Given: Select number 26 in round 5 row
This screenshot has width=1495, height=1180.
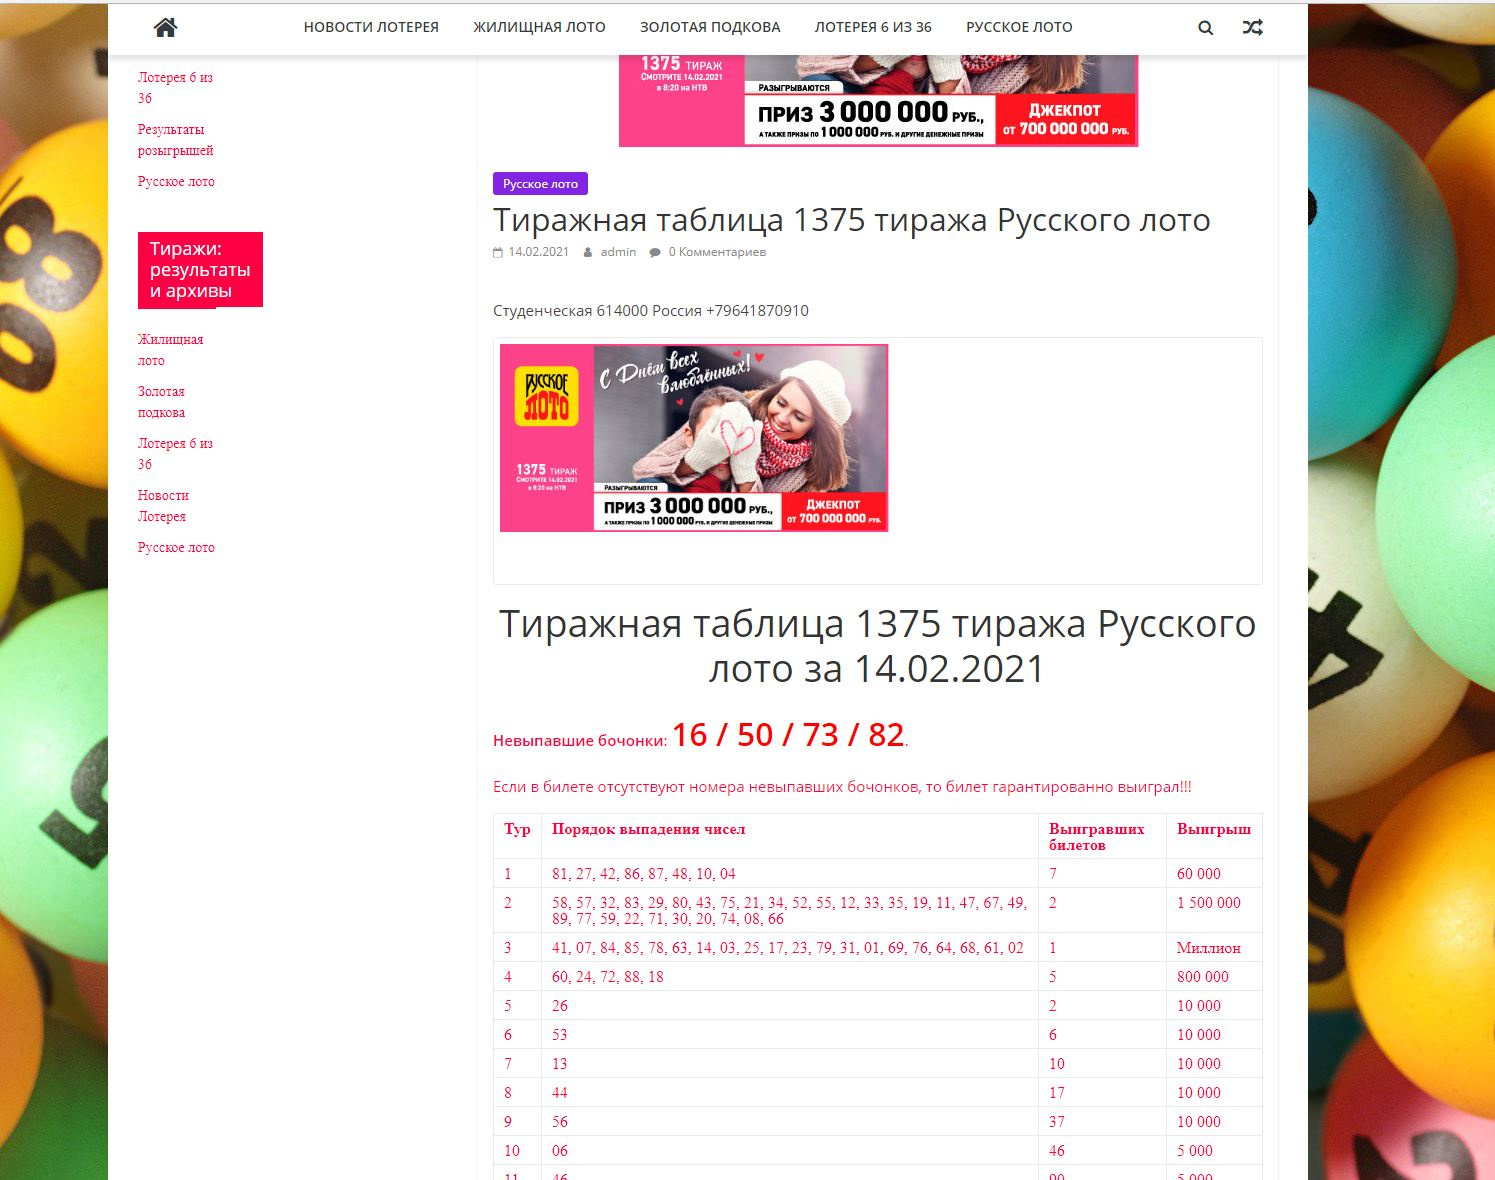Looking at the screenshot, I should (560, 1006).
